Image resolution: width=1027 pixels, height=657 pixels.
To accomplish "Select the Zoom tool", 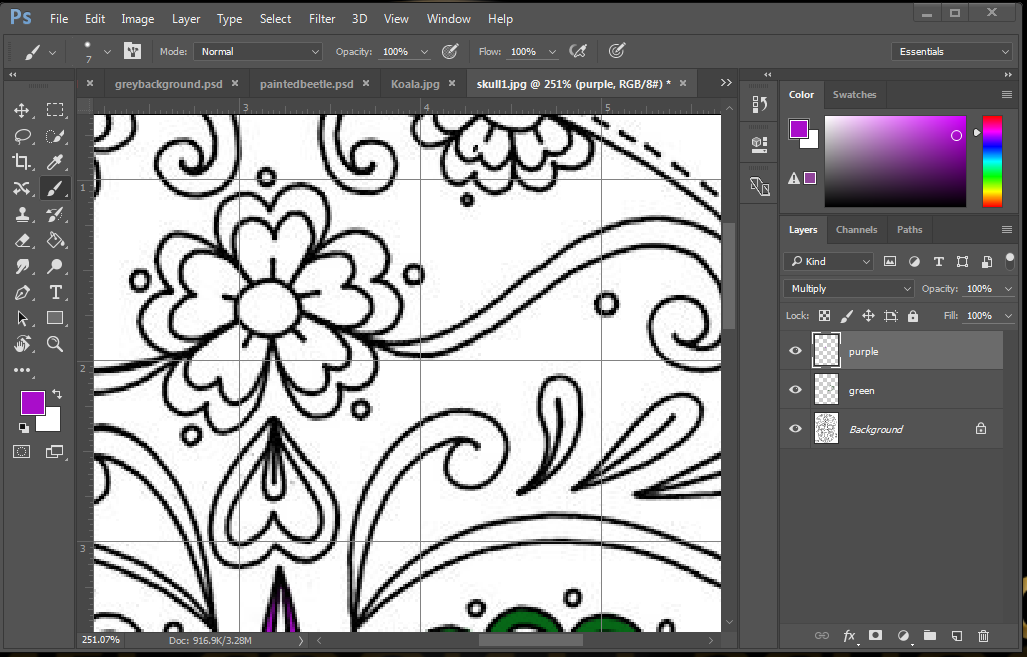I will [55, 344].
